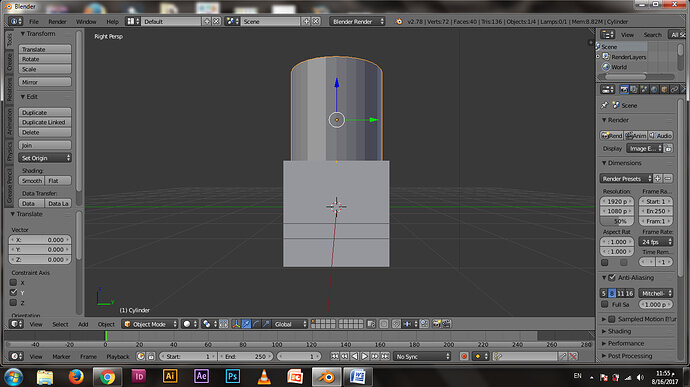The width and height of the screenshot is (690, 387).
Task: Expand the Performance panel
Action: click(625, 343)
